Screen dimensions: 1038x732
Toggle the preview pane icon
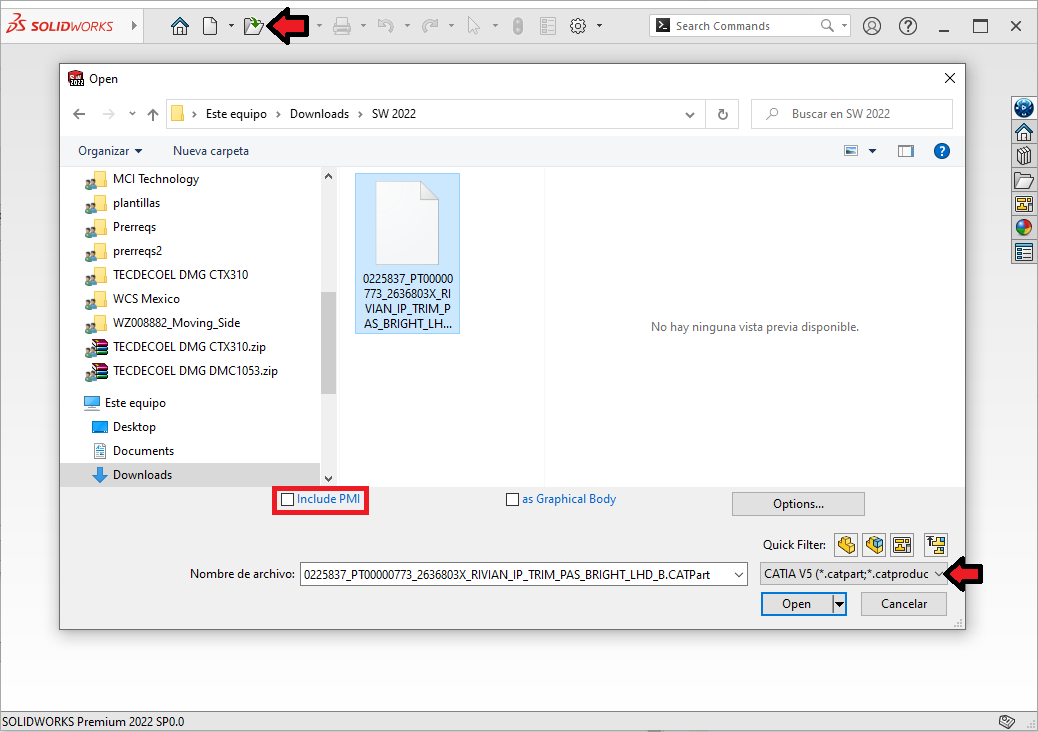coord(906,151)
